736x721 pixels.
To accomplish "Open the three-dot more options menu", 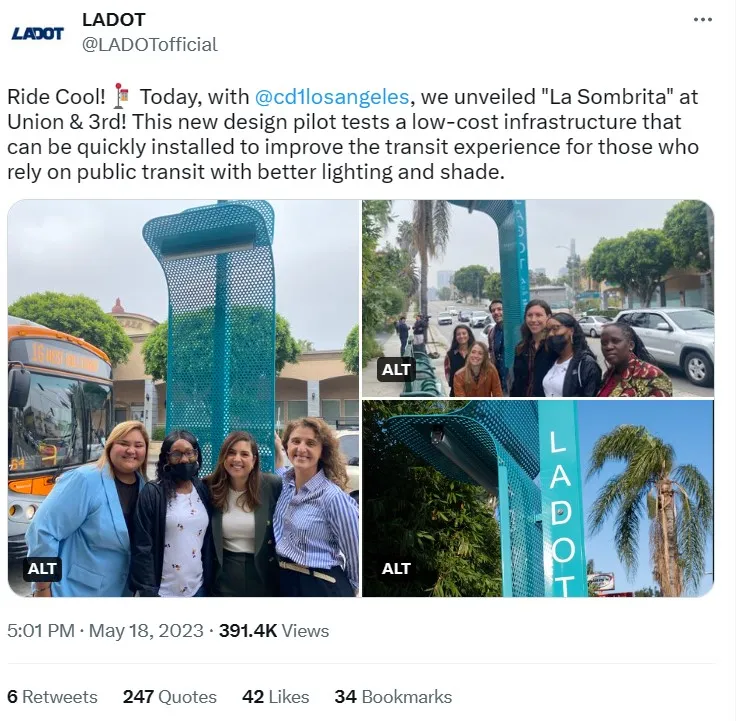I will pyautogui.click(x=703, y=20).
